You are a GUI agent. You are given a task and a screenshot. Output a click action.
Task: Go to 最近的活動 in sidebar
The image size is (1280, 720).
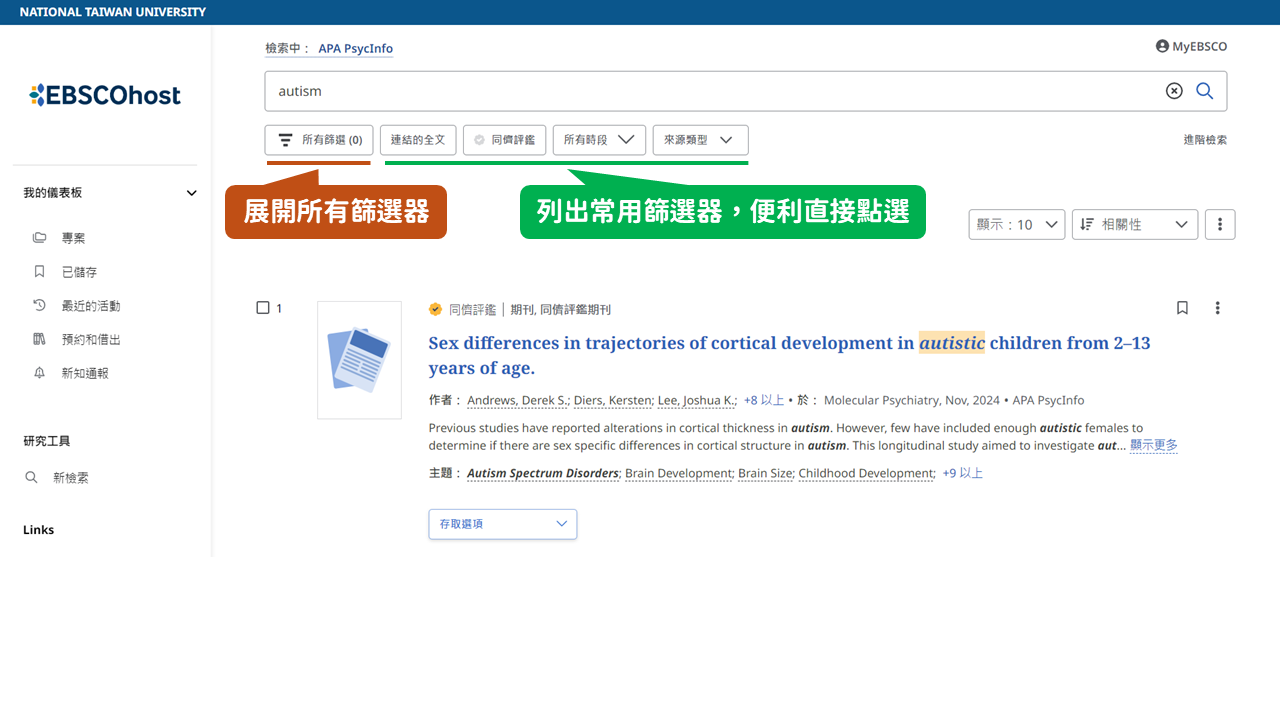90,306
